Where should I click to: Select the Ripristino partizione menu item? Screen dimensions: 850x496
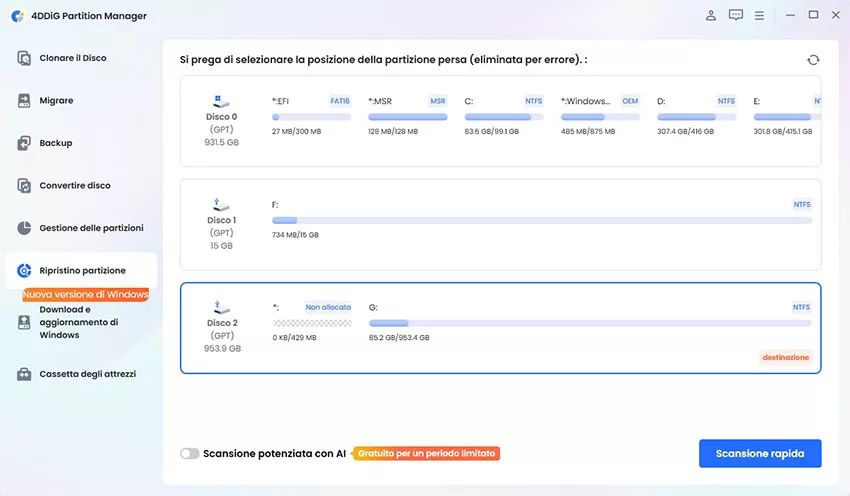(82, 271)
